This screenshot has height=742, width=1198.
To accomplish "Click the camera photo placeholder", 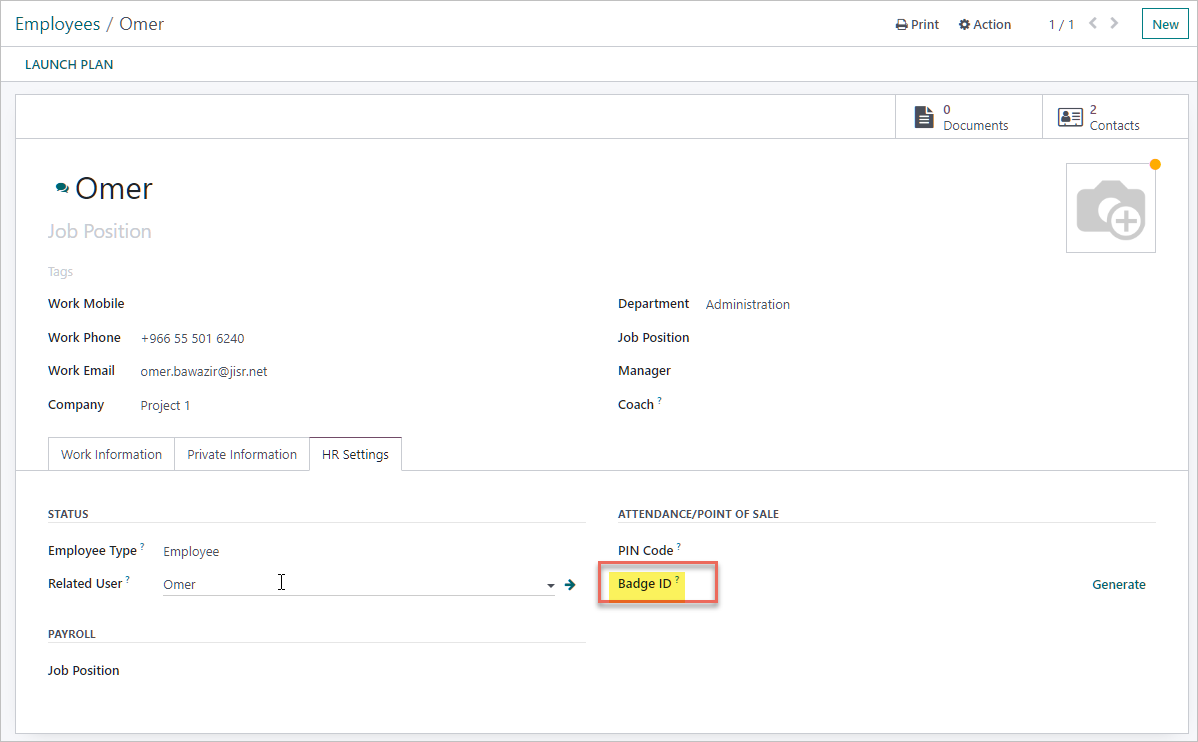I will (x=1110, y=208).
